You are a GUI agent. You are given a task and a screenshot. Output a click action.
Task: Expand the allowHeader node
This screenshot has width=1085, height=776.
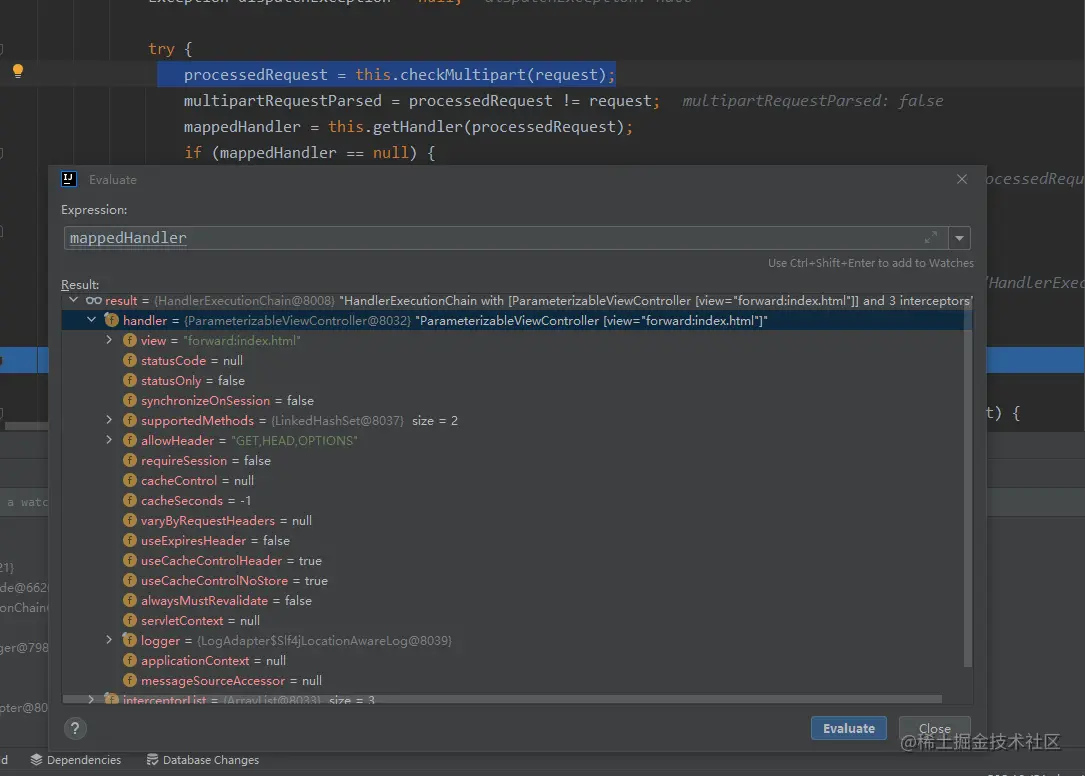pyautogui.click(x=109, y=440)
